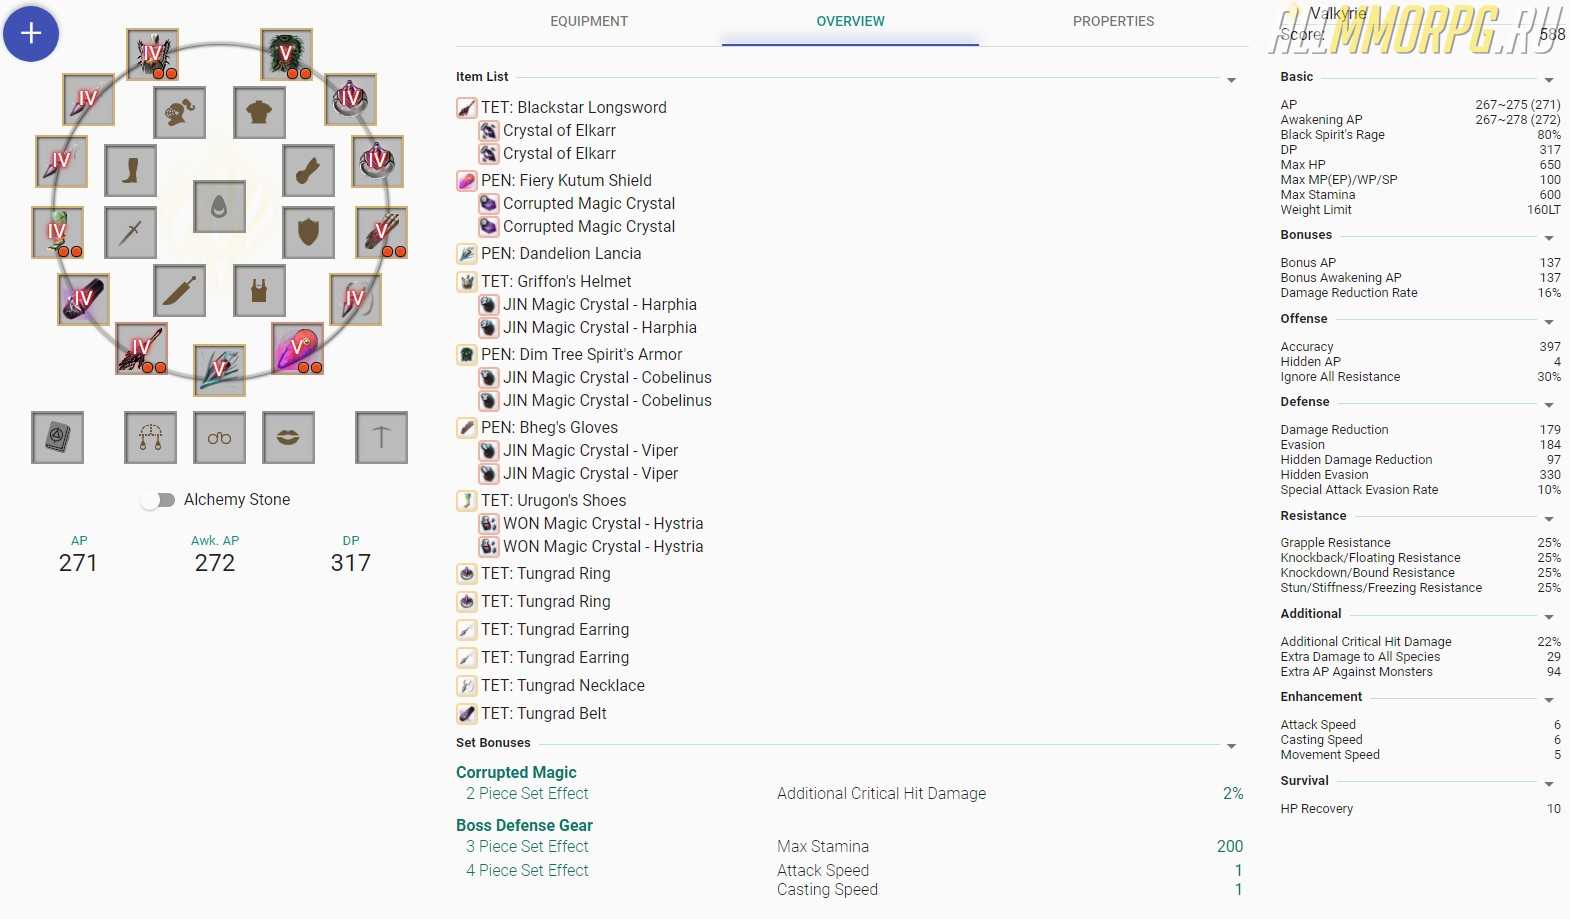Select the pink Kutum Shield wheel slot
The width and height of the screenshot is (1570, 919).
tap(298, 348)
